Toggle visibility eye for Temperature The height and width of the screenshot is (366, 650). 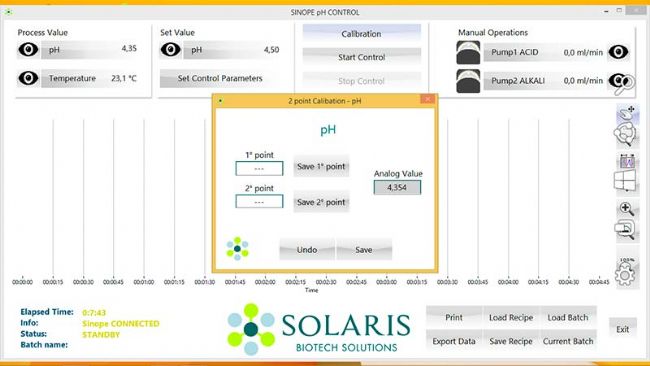click(28, 78)
